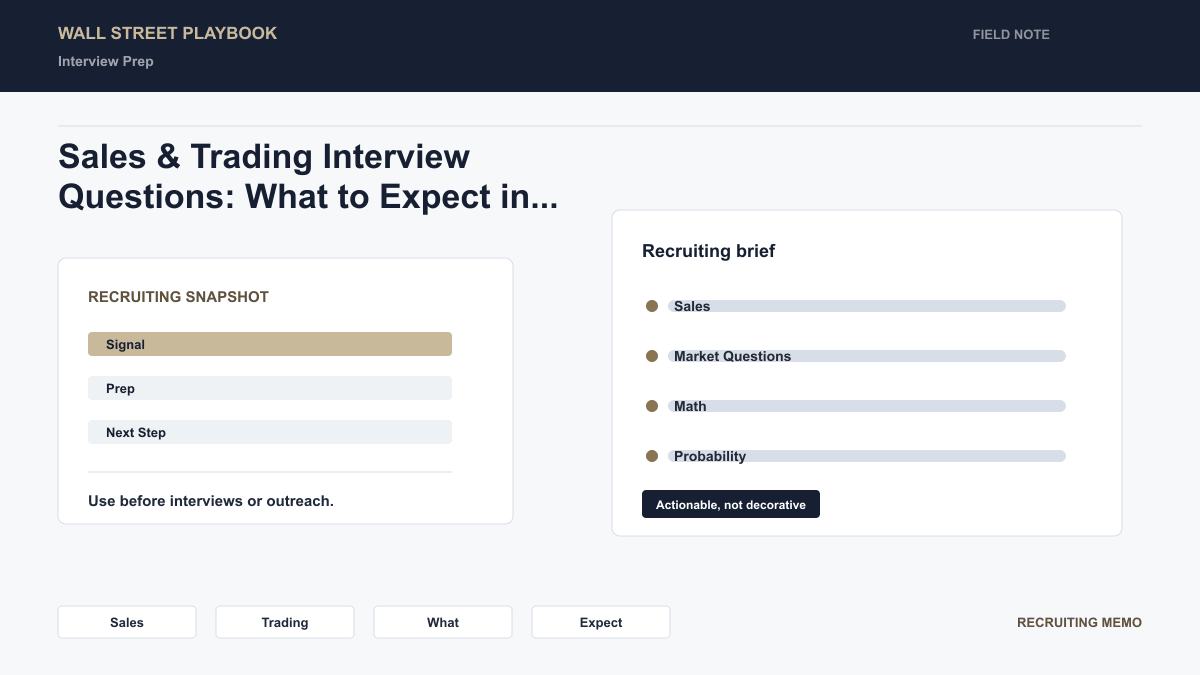
Task: Click the bullet dot beside Sales
Action: tap(652, 306)
